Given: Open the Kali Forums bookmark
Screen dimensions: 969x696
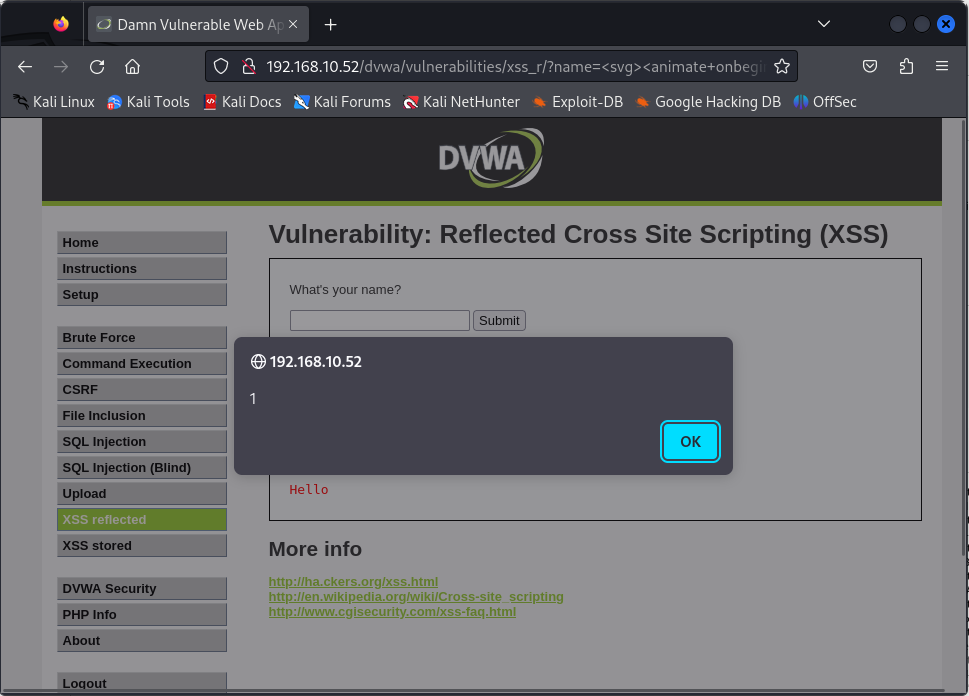Looking at the screenshot, I should click(x=342, y=102).
